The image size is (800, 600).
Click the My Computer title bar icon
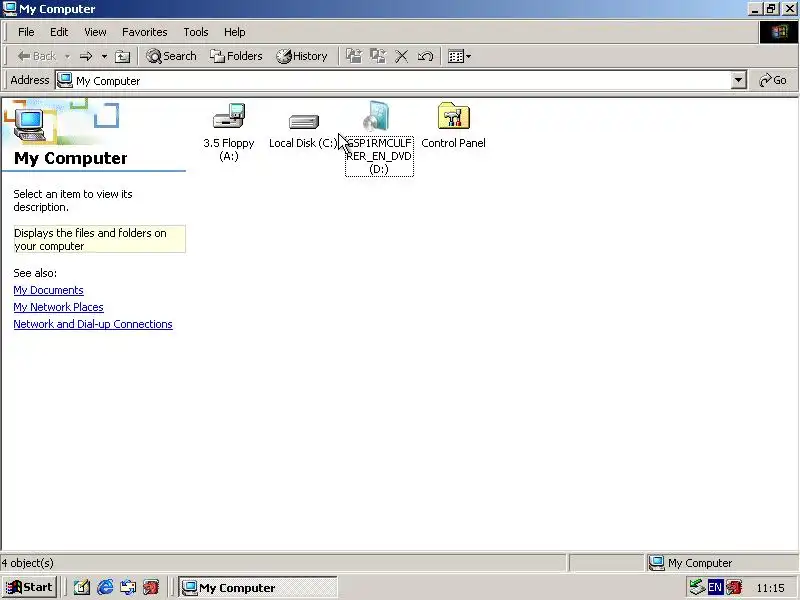(10, 9)
